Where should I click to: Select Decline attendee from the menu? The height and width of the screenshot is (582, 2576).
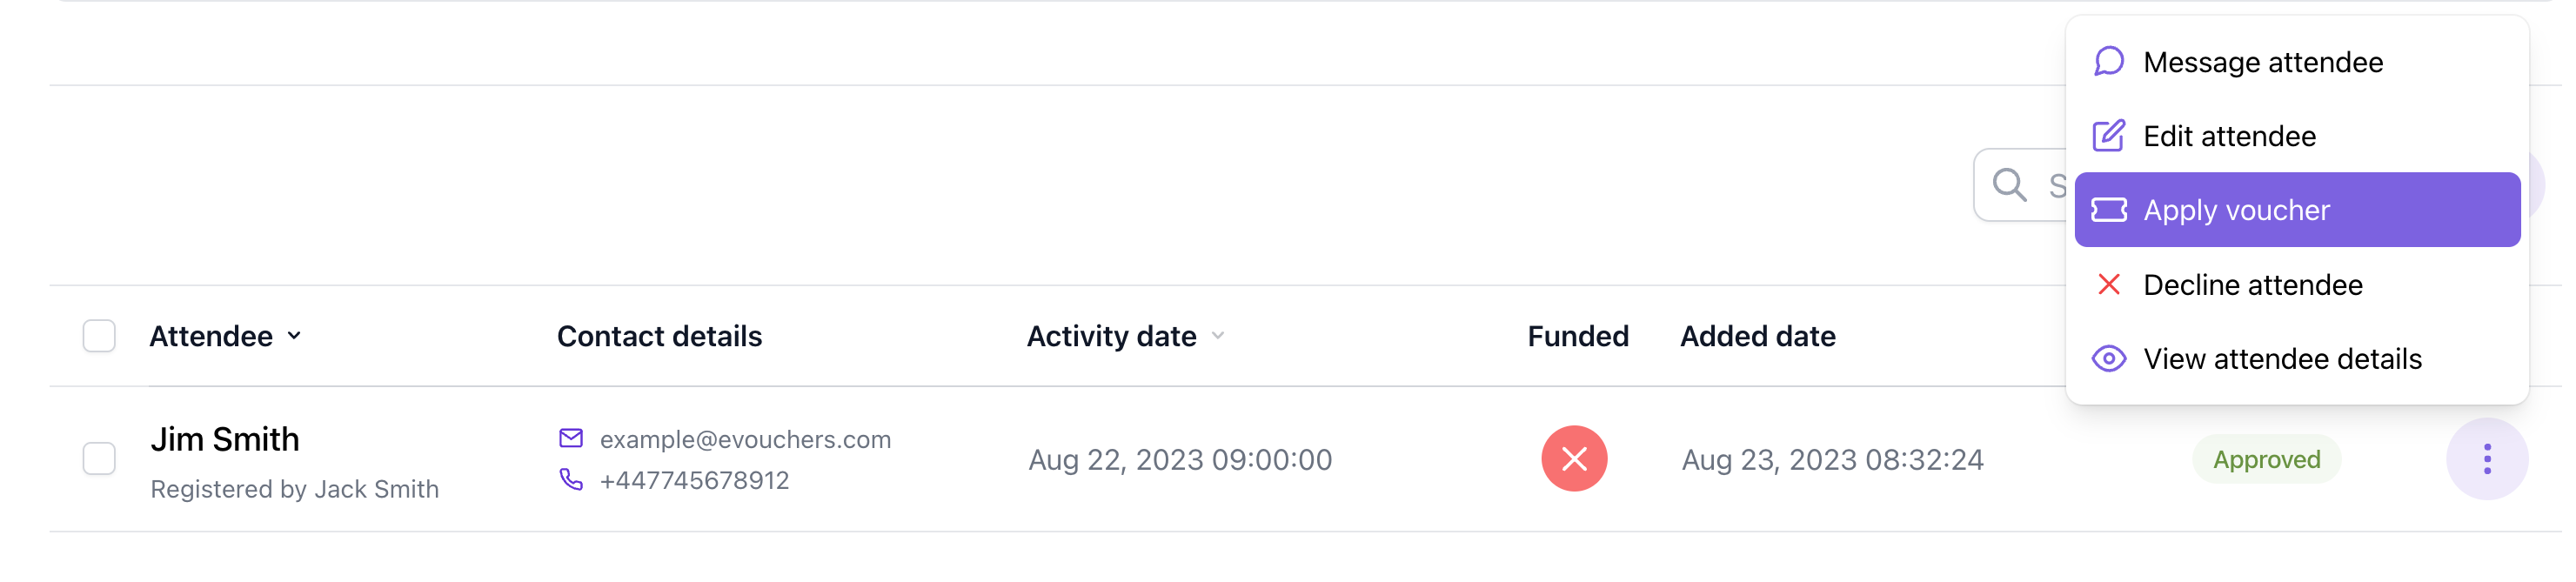pyautogui.click(x=2252, y=285)
